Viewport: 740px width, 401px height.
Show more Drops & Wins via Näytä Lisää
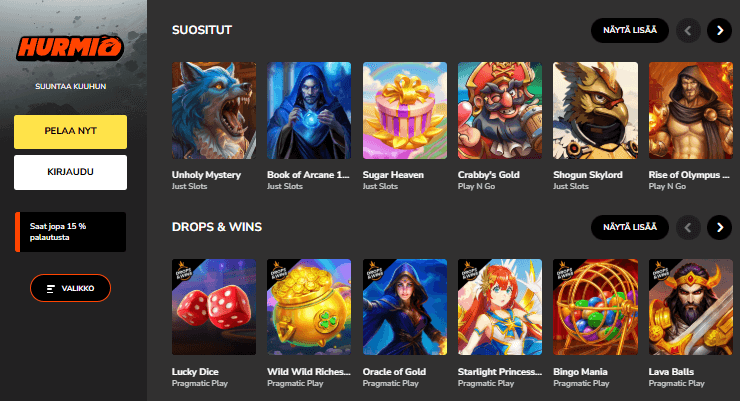tap(630, 227)
